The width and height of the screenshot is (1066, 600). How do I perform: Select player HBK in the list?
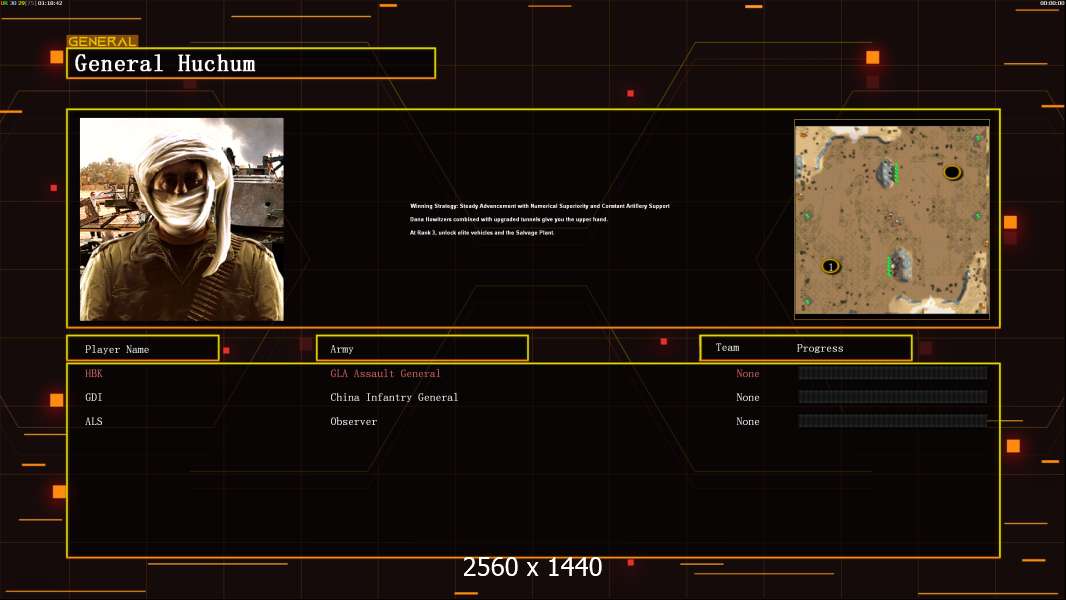pyautogui.click(x=94, y=373)
